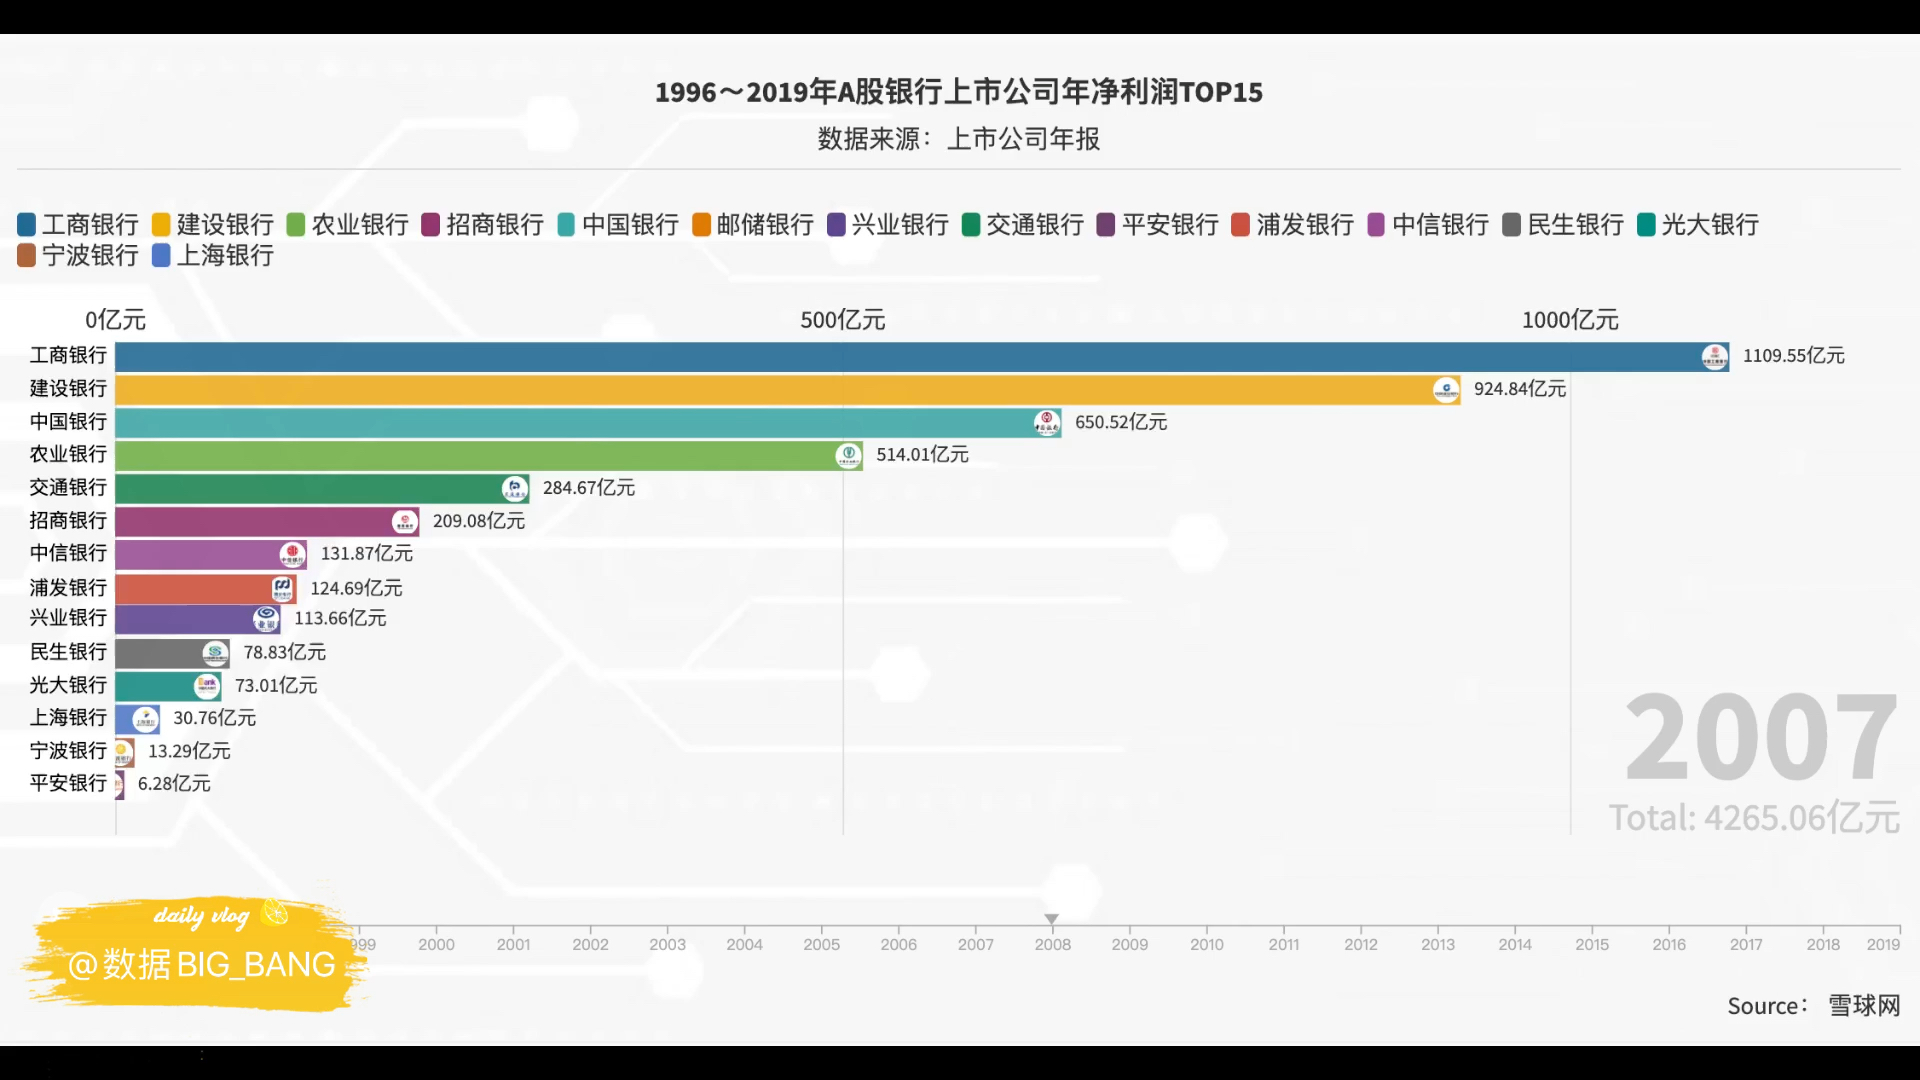Click the 建设银行 legend color swatch
This screenshot has width=1920, height=1080.
point(162,224)
